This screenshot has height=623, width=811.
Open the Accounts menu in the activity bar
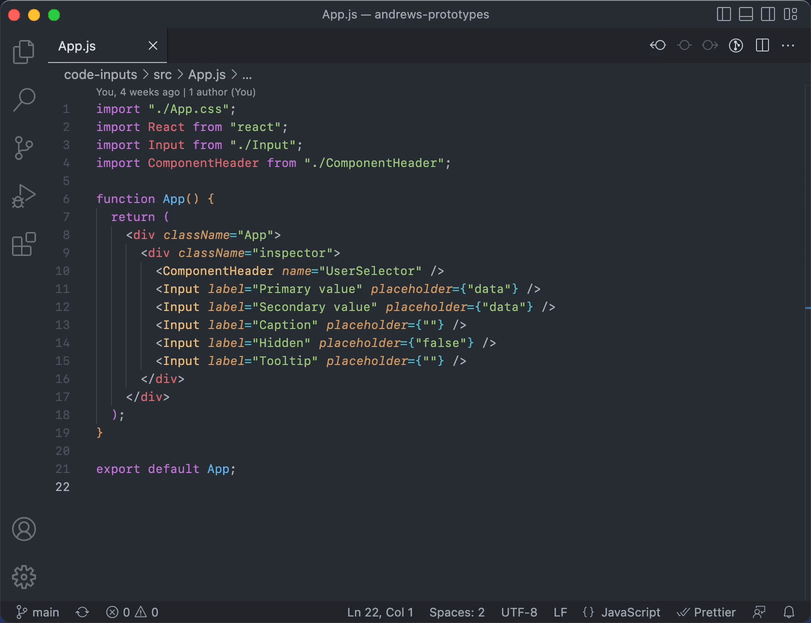click(23, 530)
